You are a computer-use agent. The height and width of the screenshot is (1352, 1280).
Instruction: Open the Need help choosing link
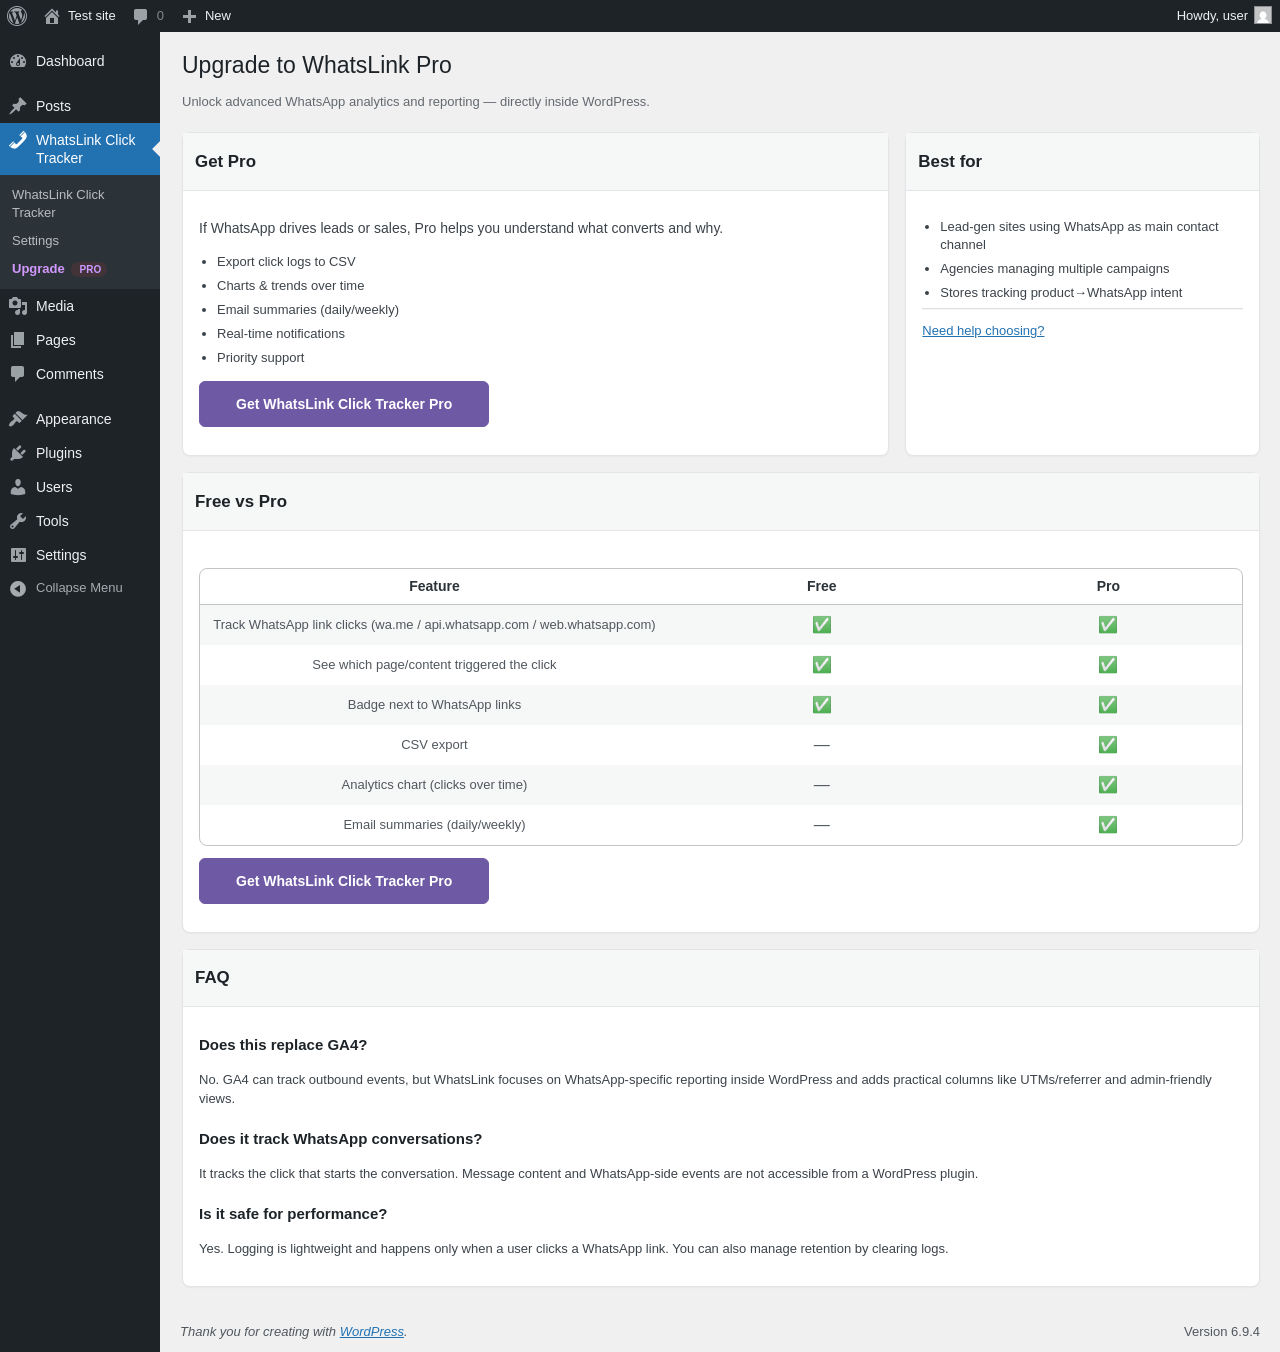tap(983, 331)
